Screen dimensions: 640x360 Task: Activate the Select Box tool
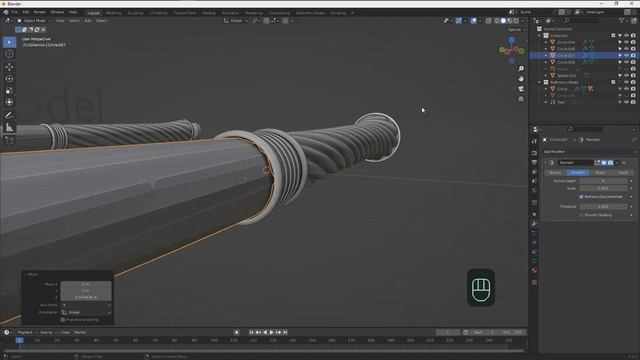(9, 42)
